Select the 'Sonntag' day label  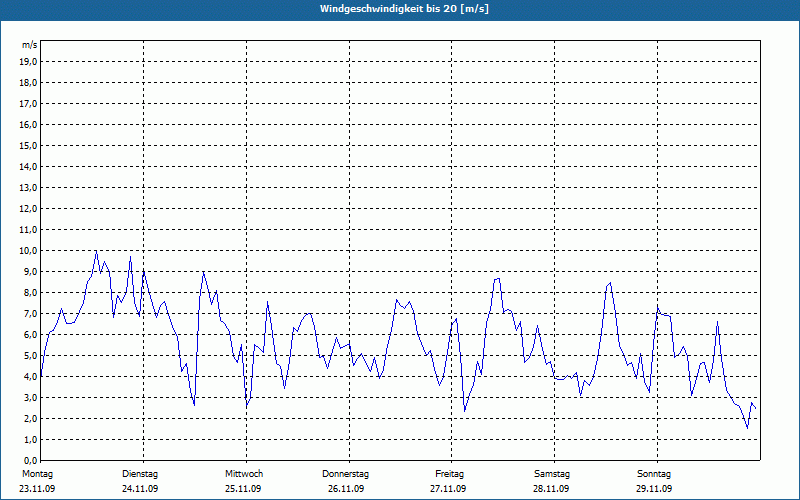coord(654,474)
